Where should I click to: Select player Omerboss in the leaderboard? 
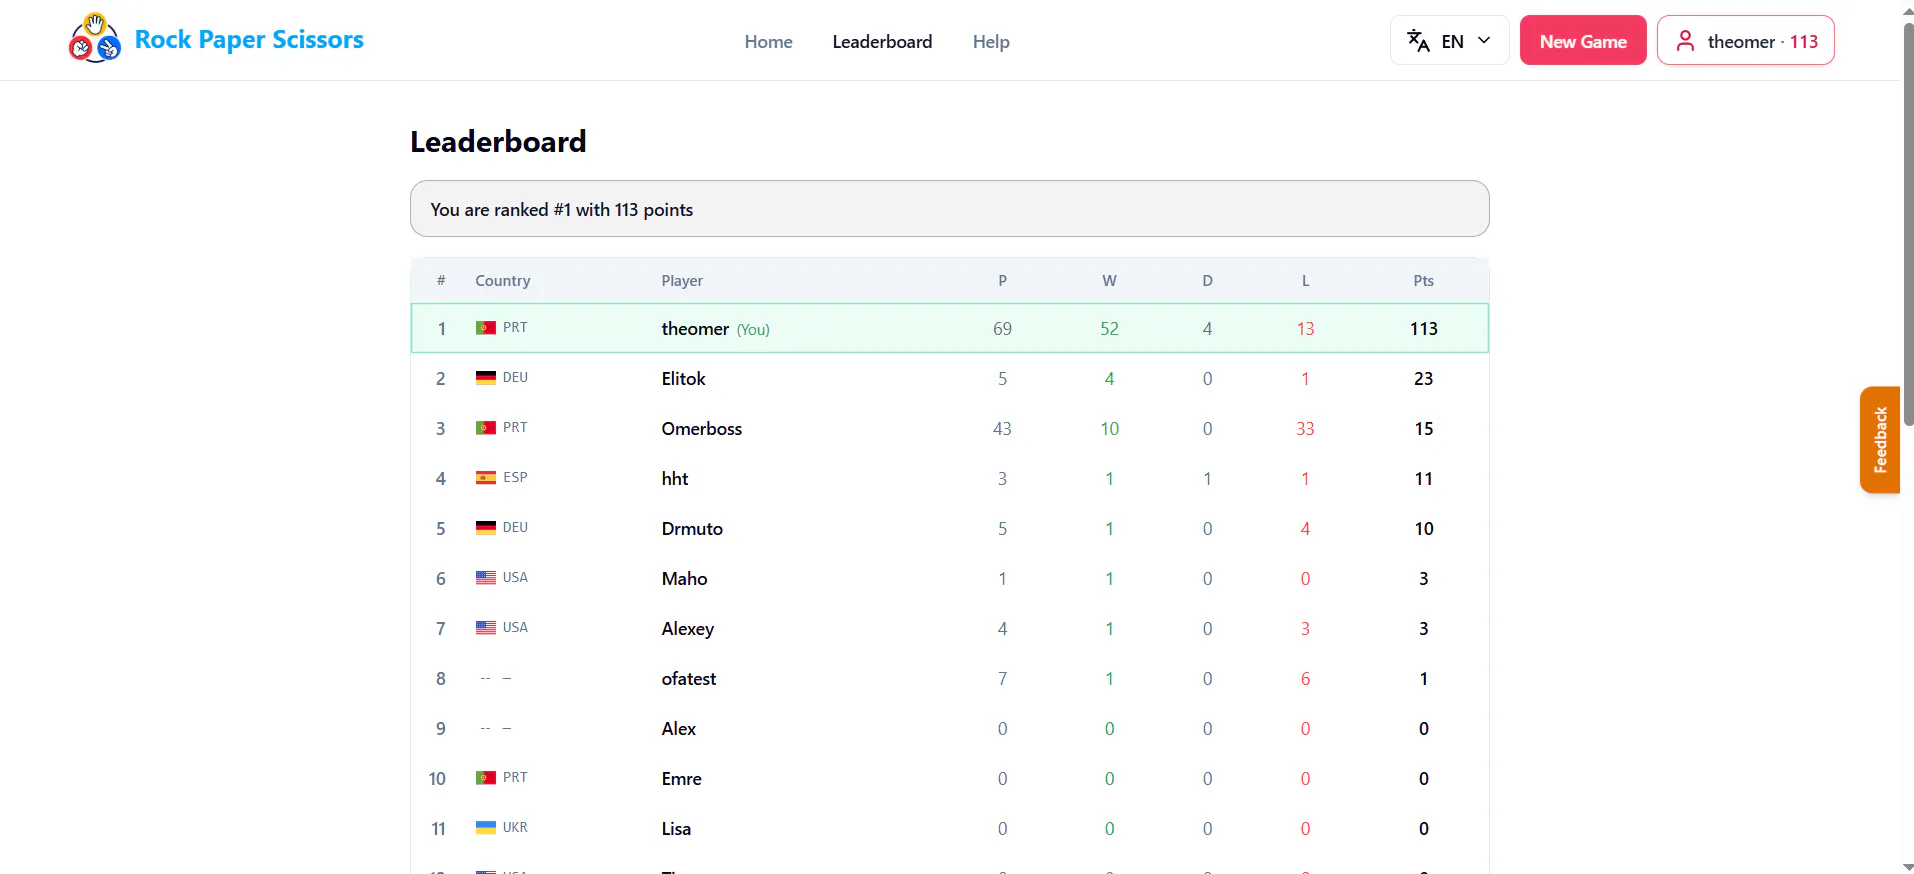point(702,429)
